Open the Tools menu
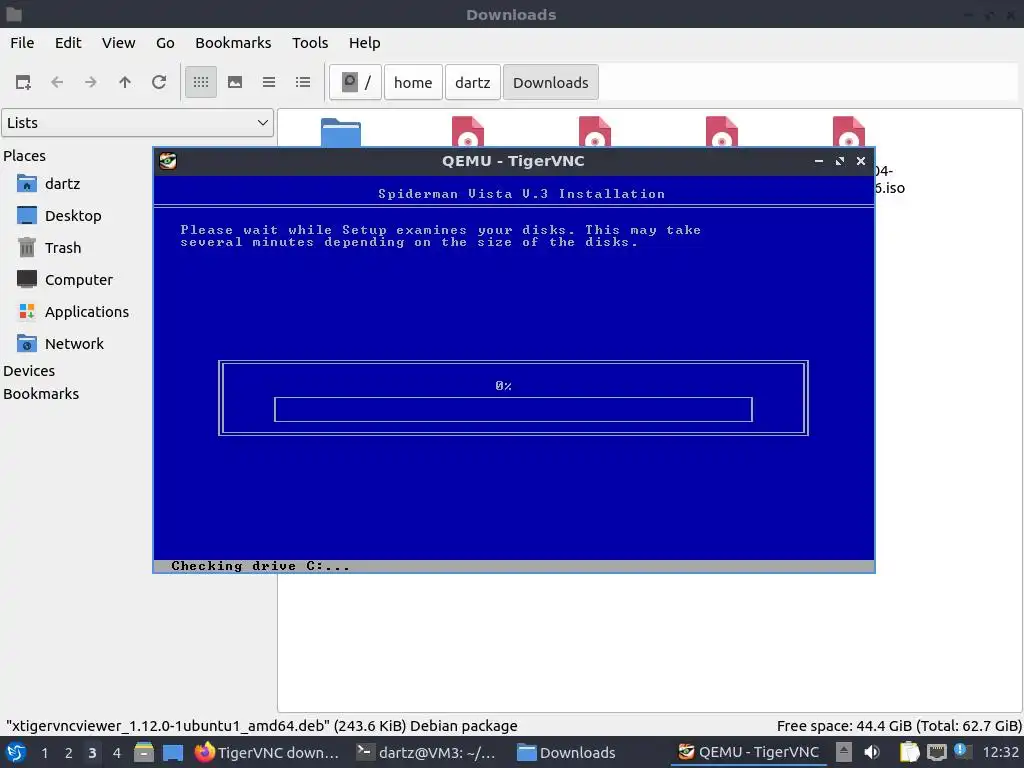This screenshot has width=1024, height=768. [310, 42]
